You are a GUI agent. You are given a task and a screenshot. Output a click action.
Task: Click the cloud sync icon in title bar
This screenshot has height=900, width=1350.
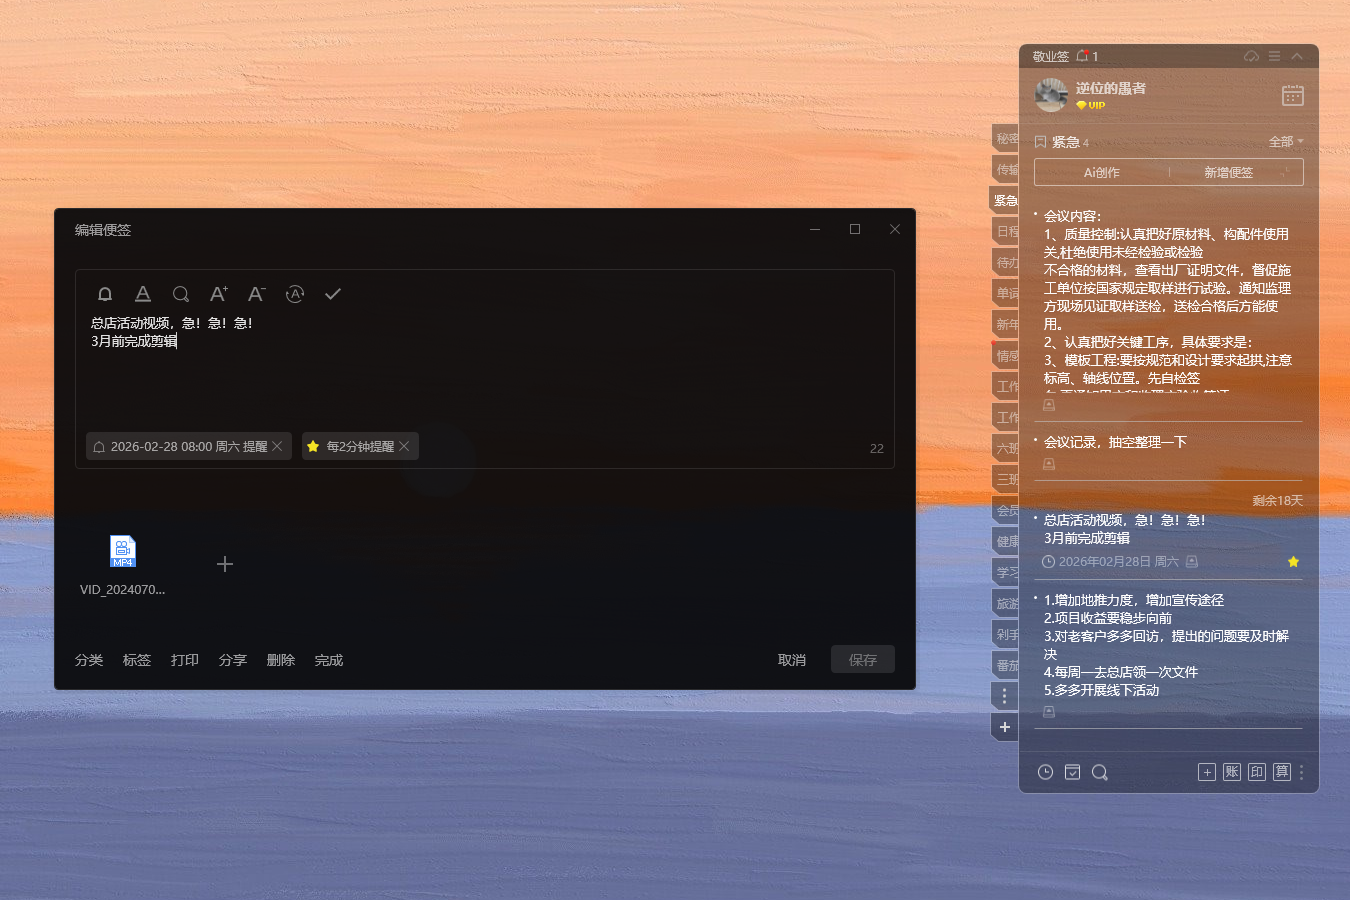pos(1251,56)
